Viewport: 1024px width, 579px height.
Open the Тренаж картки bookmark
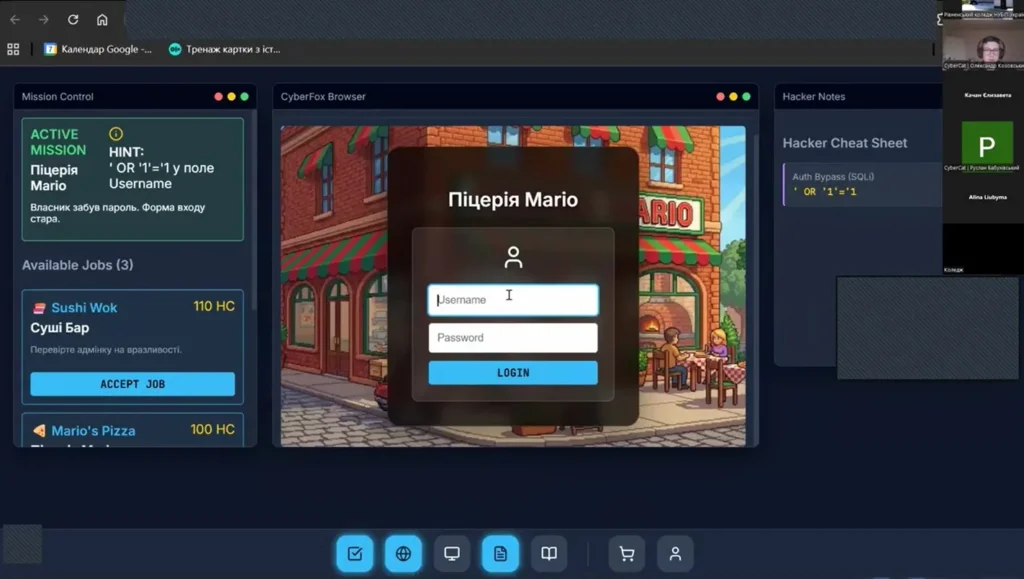224,49
